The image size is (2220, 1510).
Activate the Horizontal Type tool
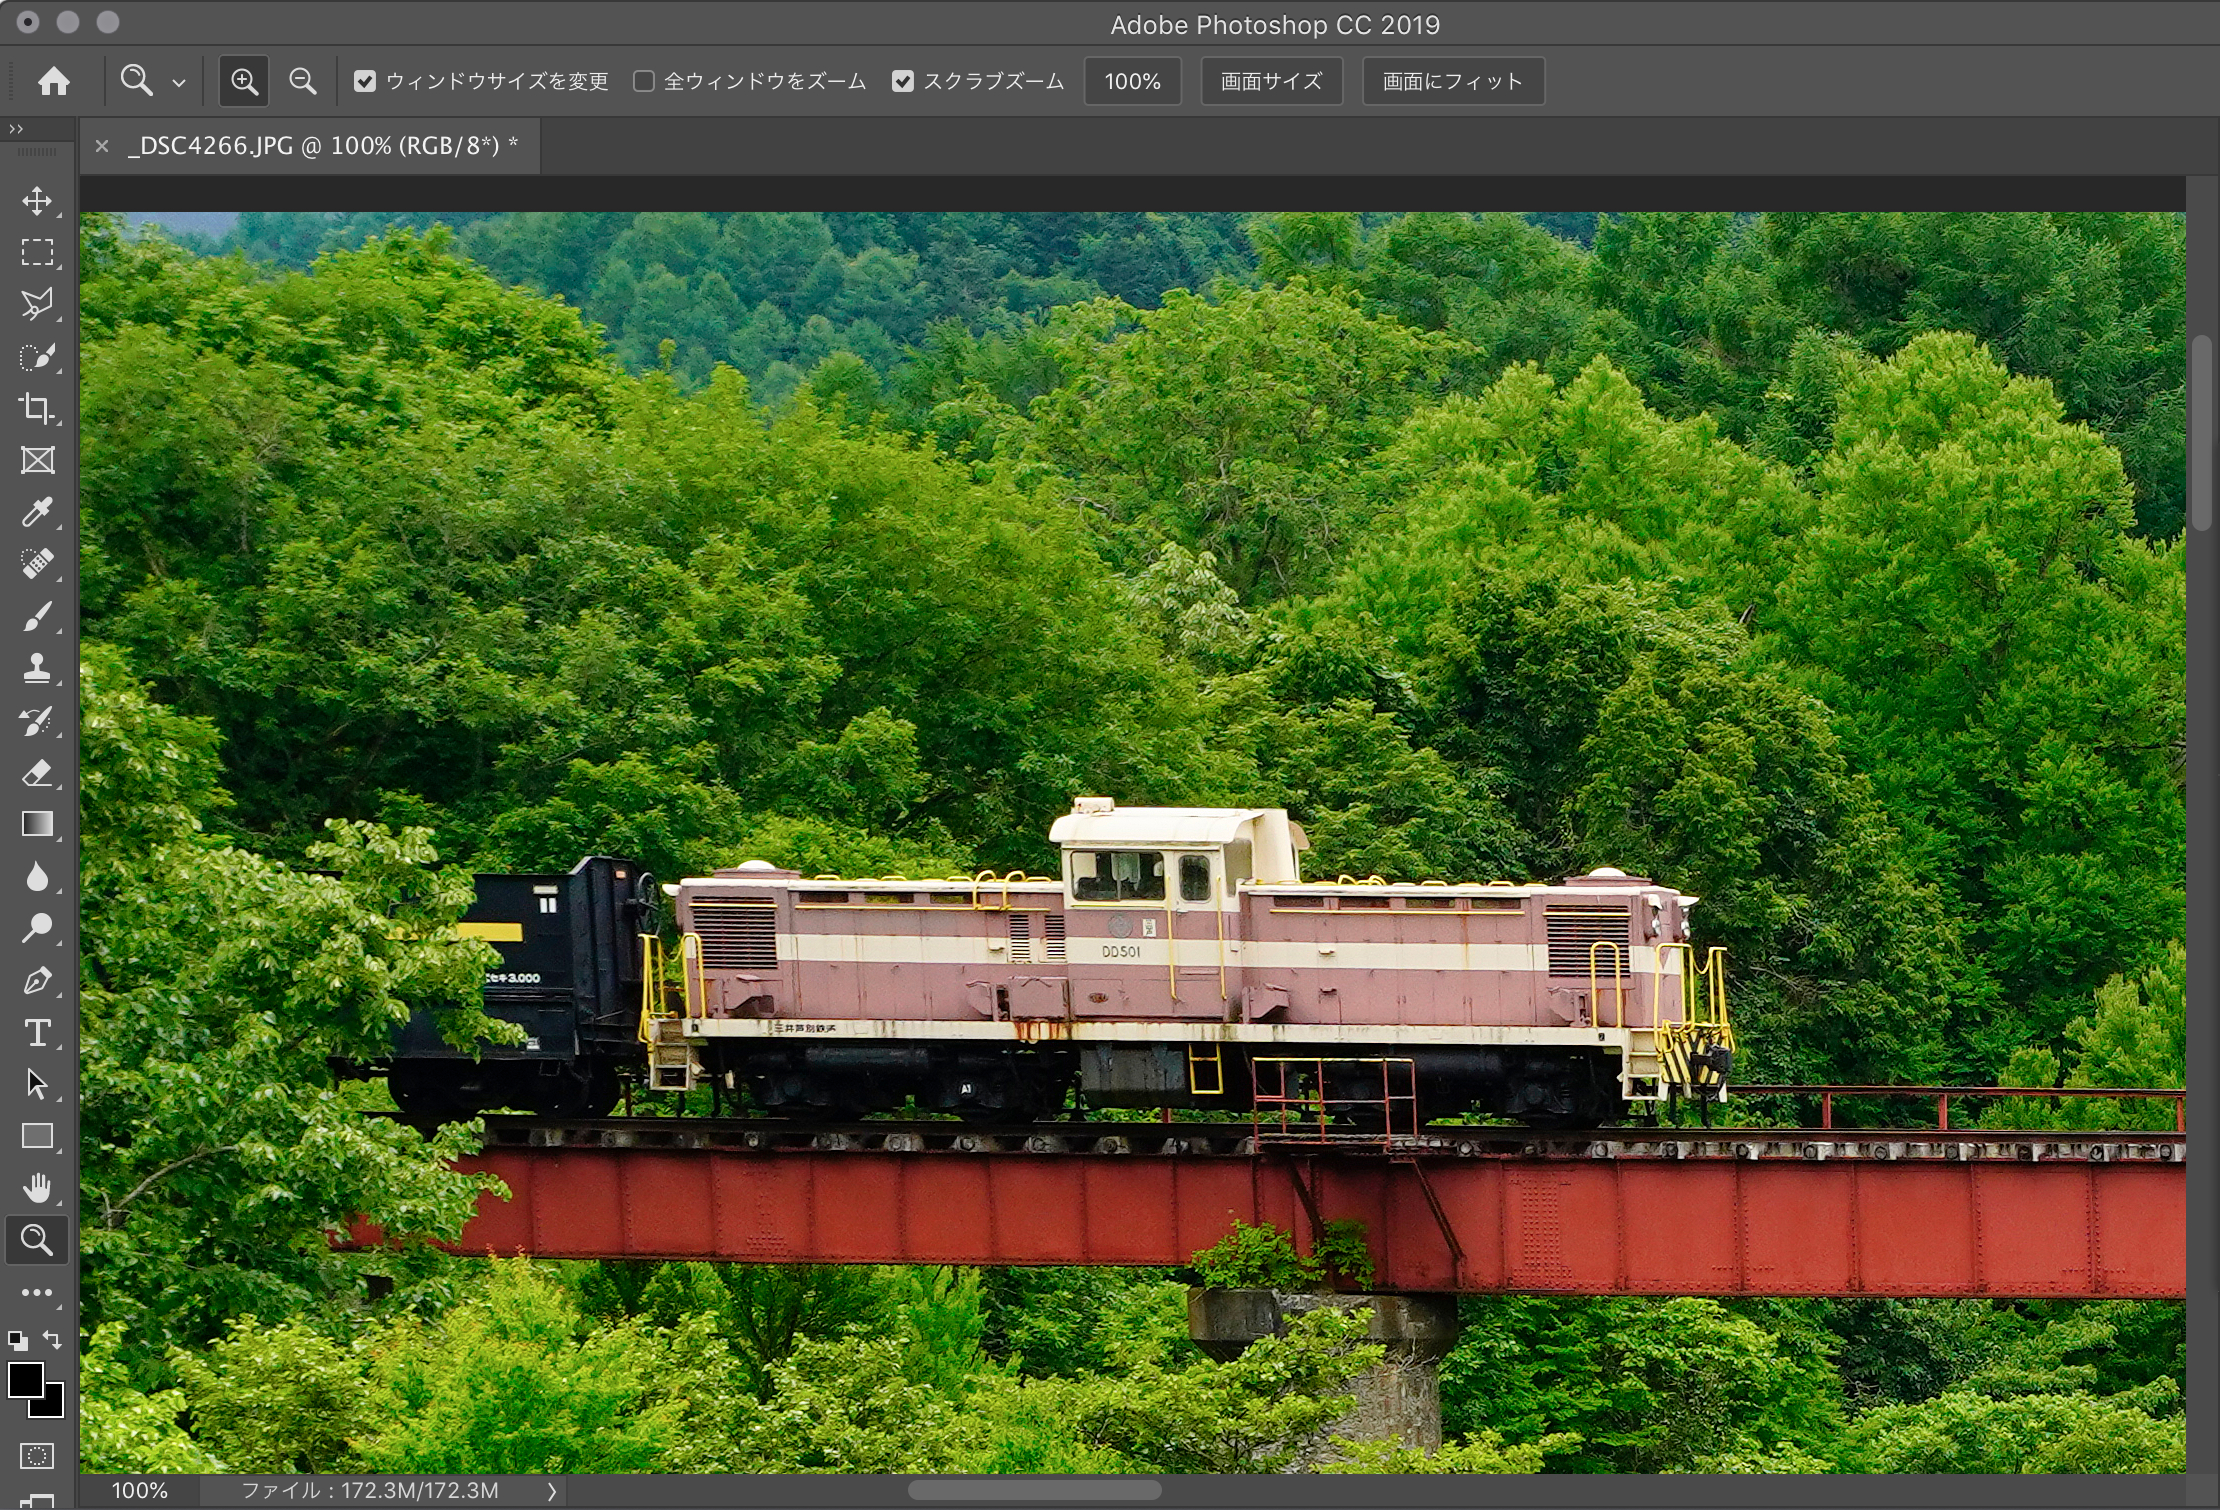coord(37,1032)
